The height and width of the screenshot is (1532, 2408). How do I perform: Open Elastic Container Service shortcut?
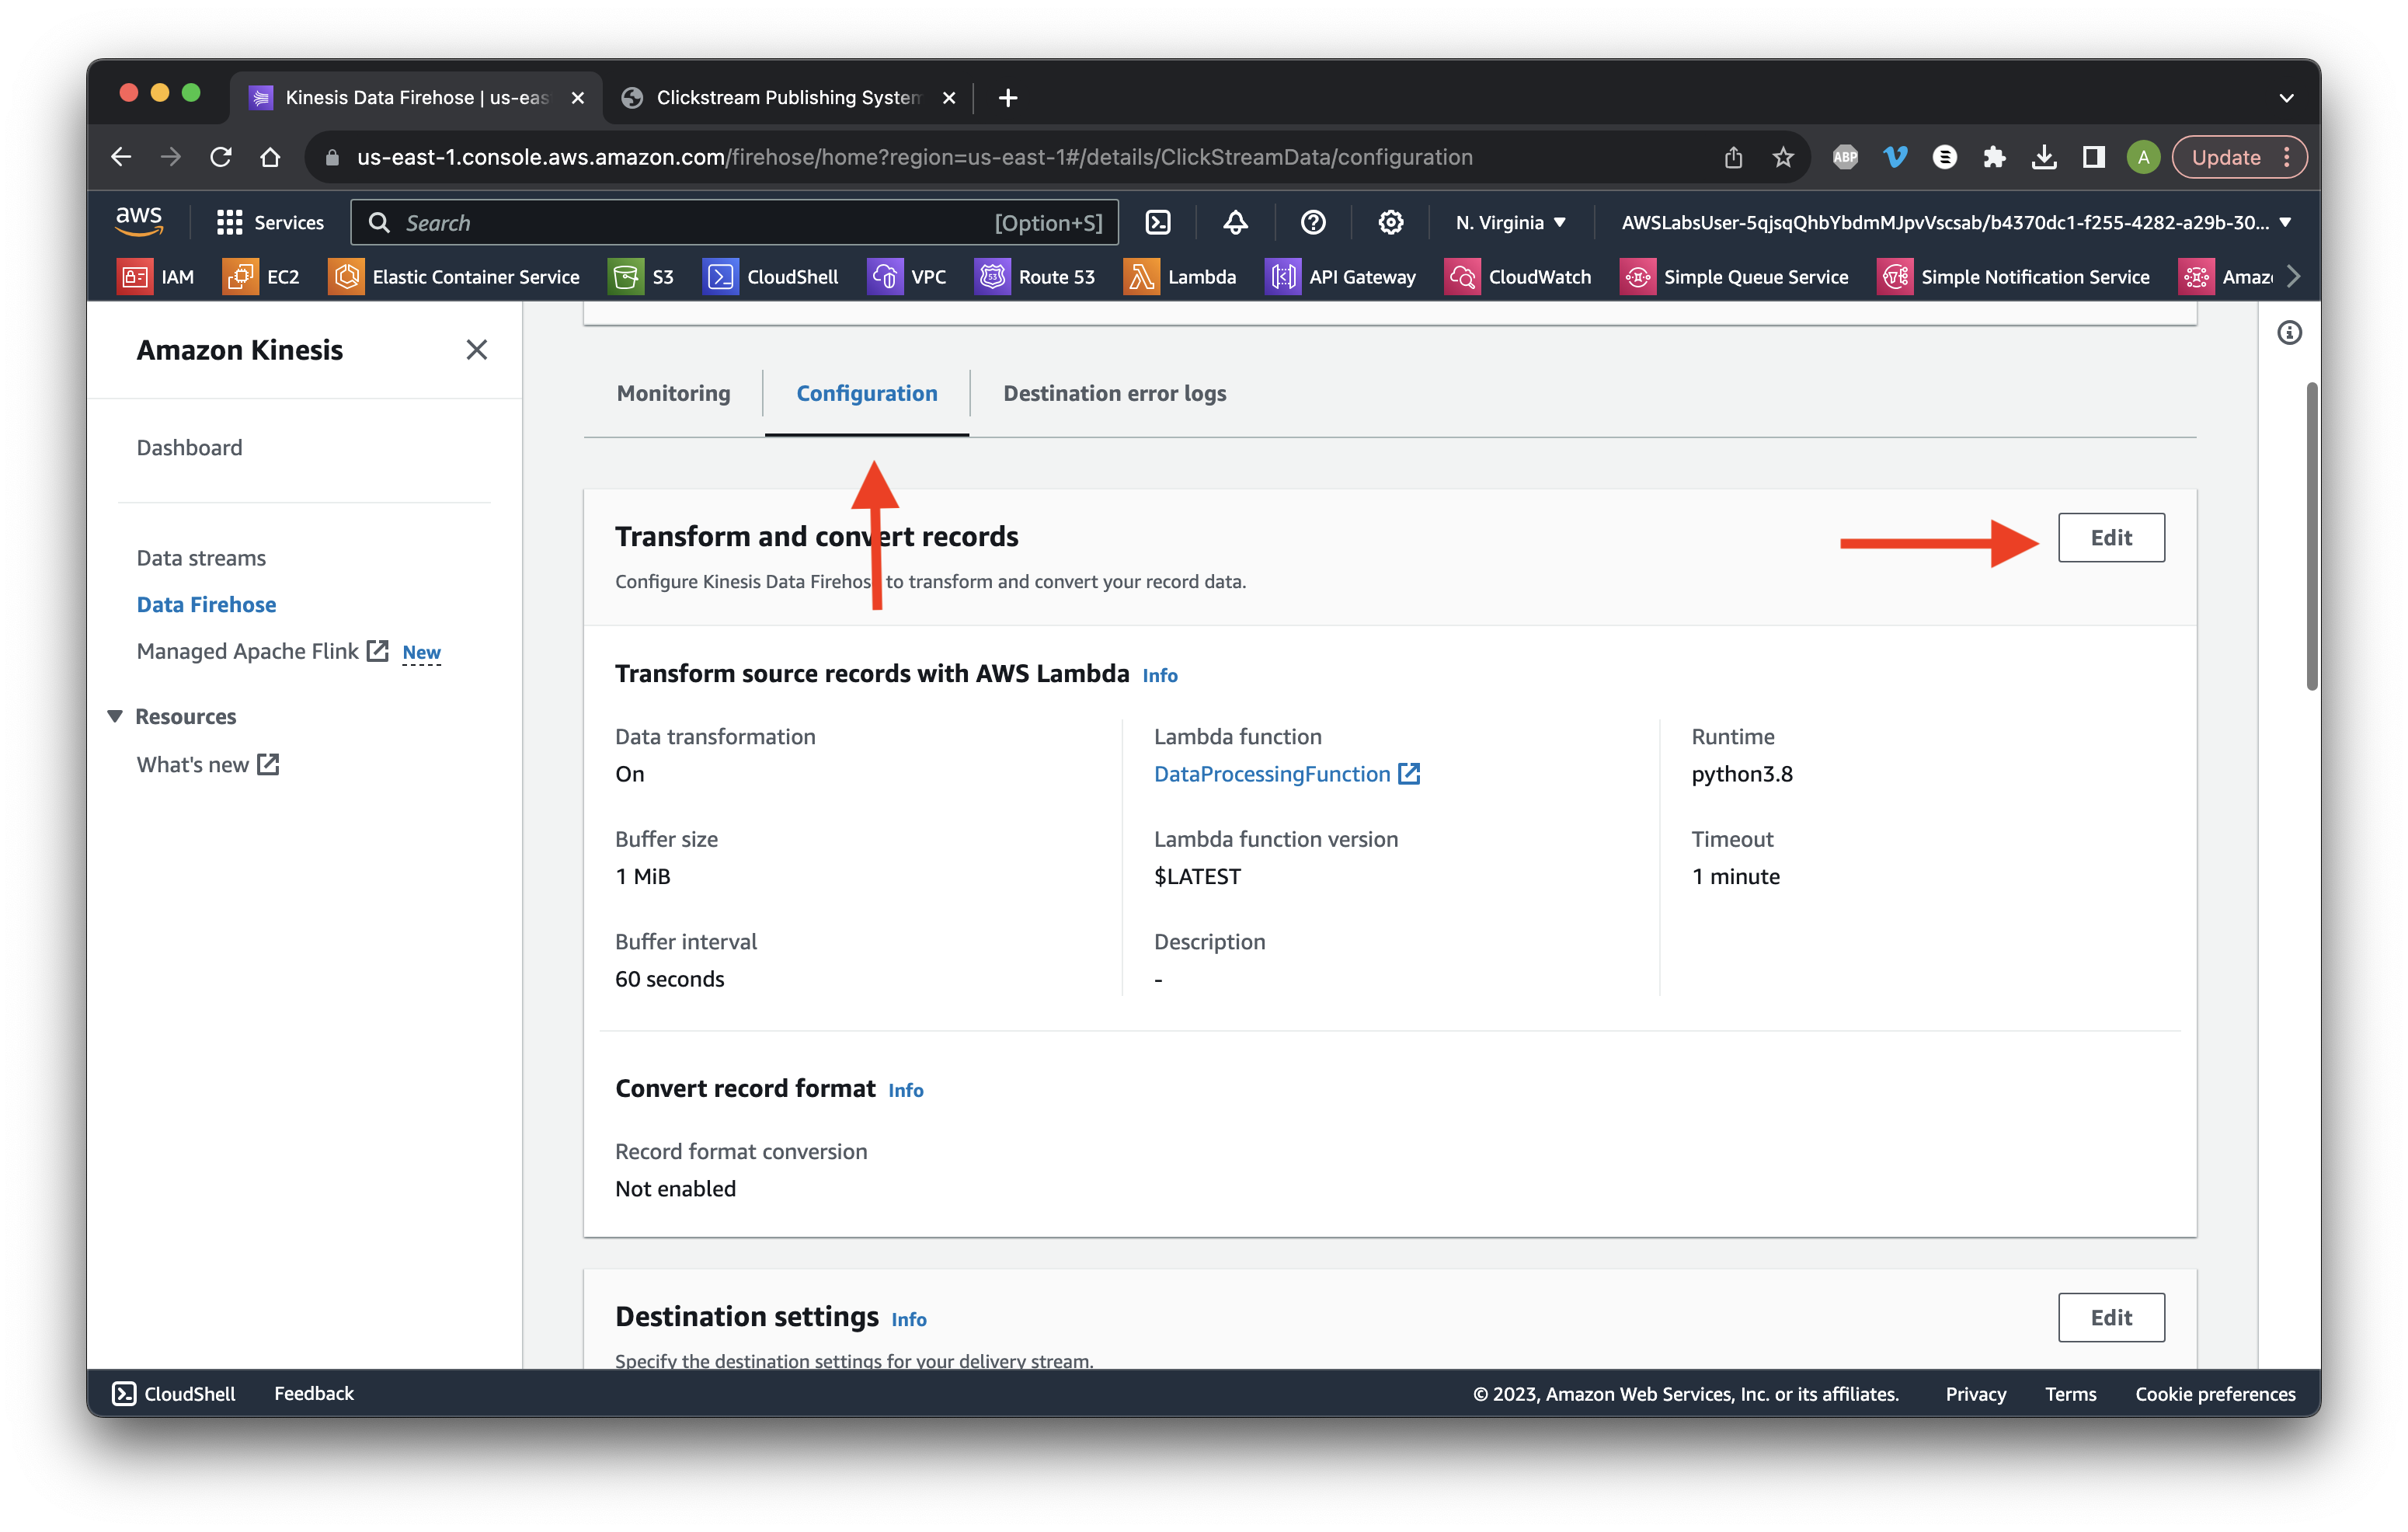[x=454, y=277]
